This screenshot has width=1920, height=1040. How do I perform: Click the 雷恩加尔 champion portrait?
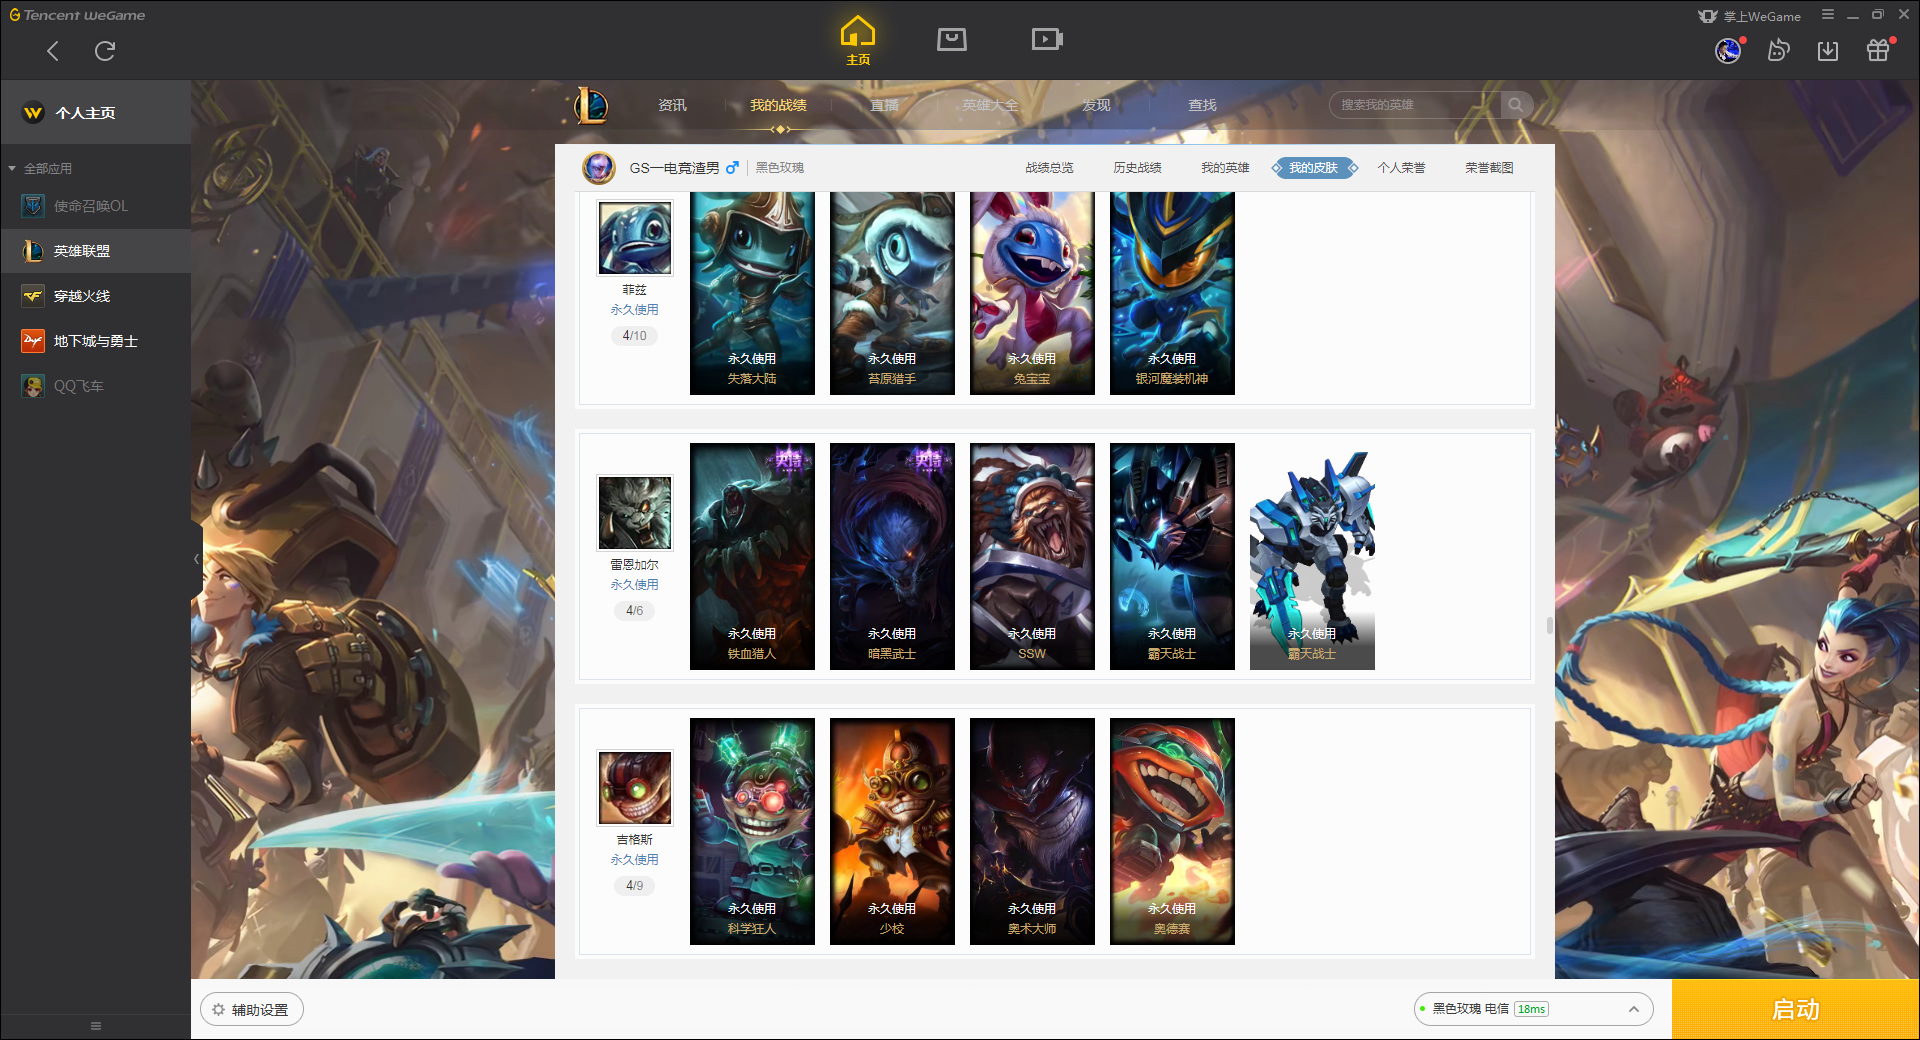coord(635,513)
